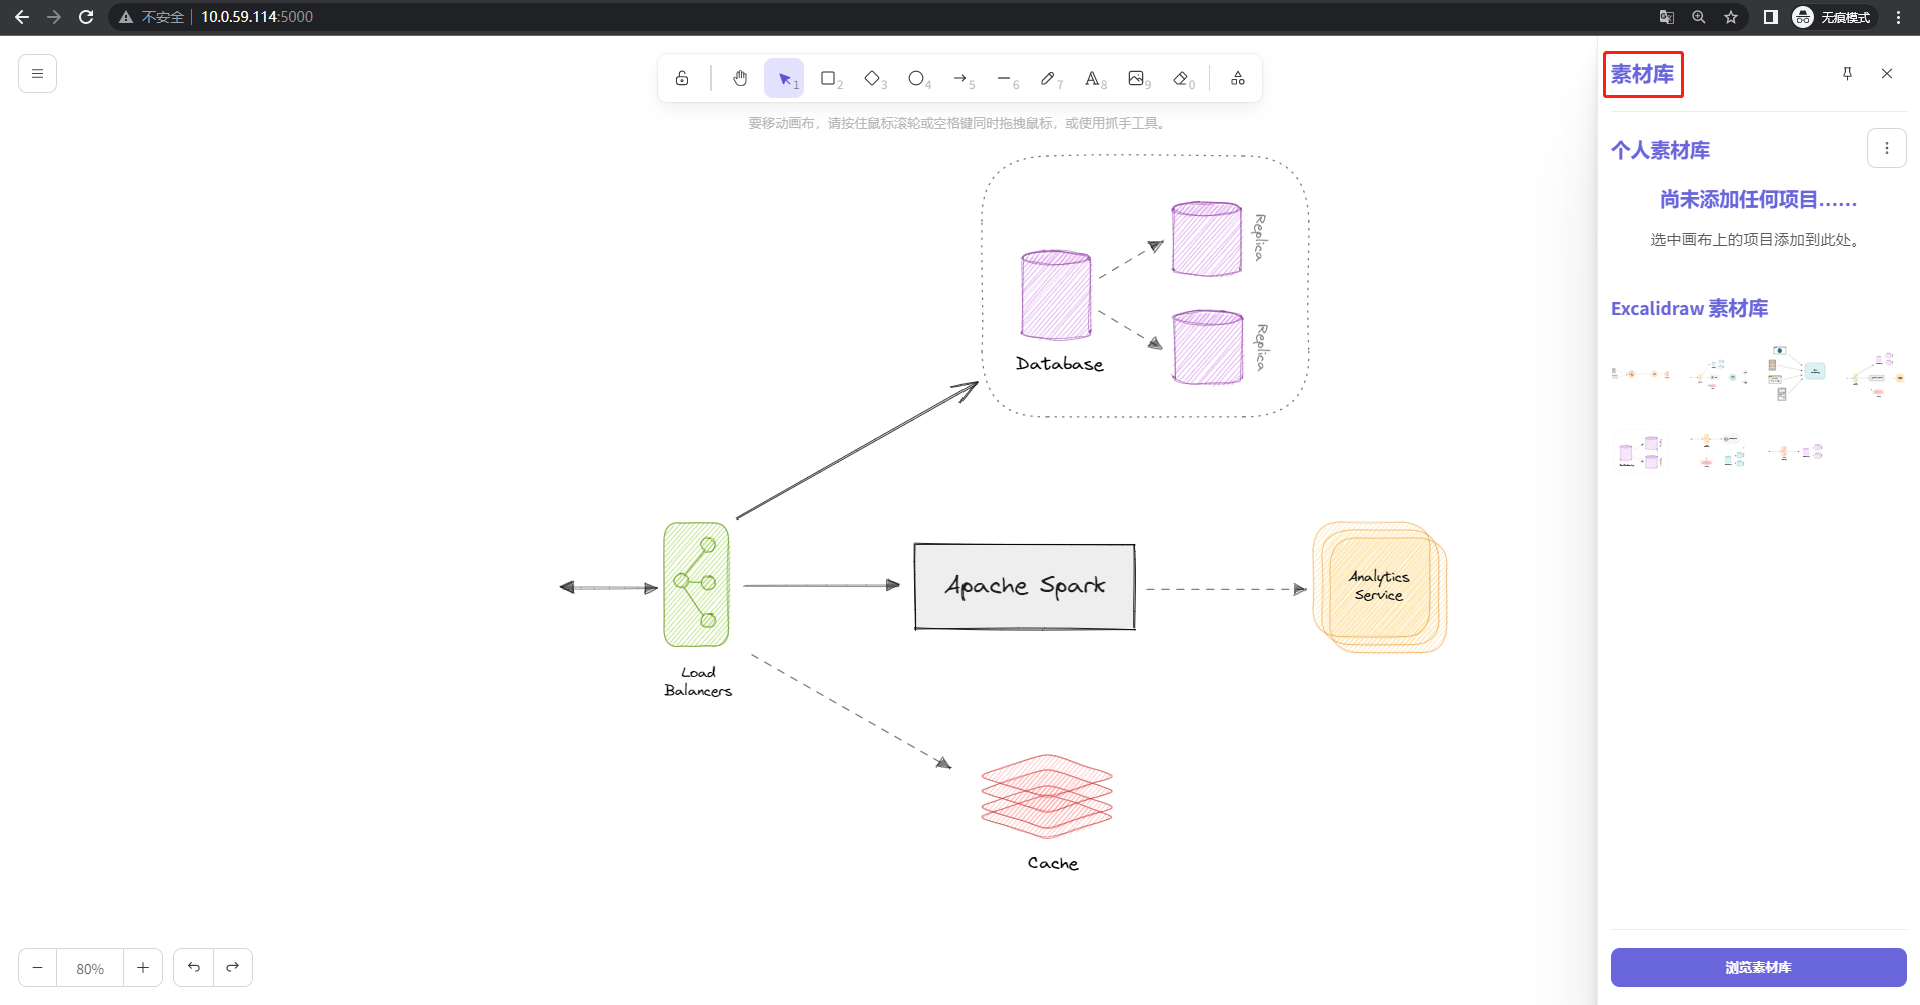Select the Selection arrow tool
1920x1005 pixels.
click(784, 78)
